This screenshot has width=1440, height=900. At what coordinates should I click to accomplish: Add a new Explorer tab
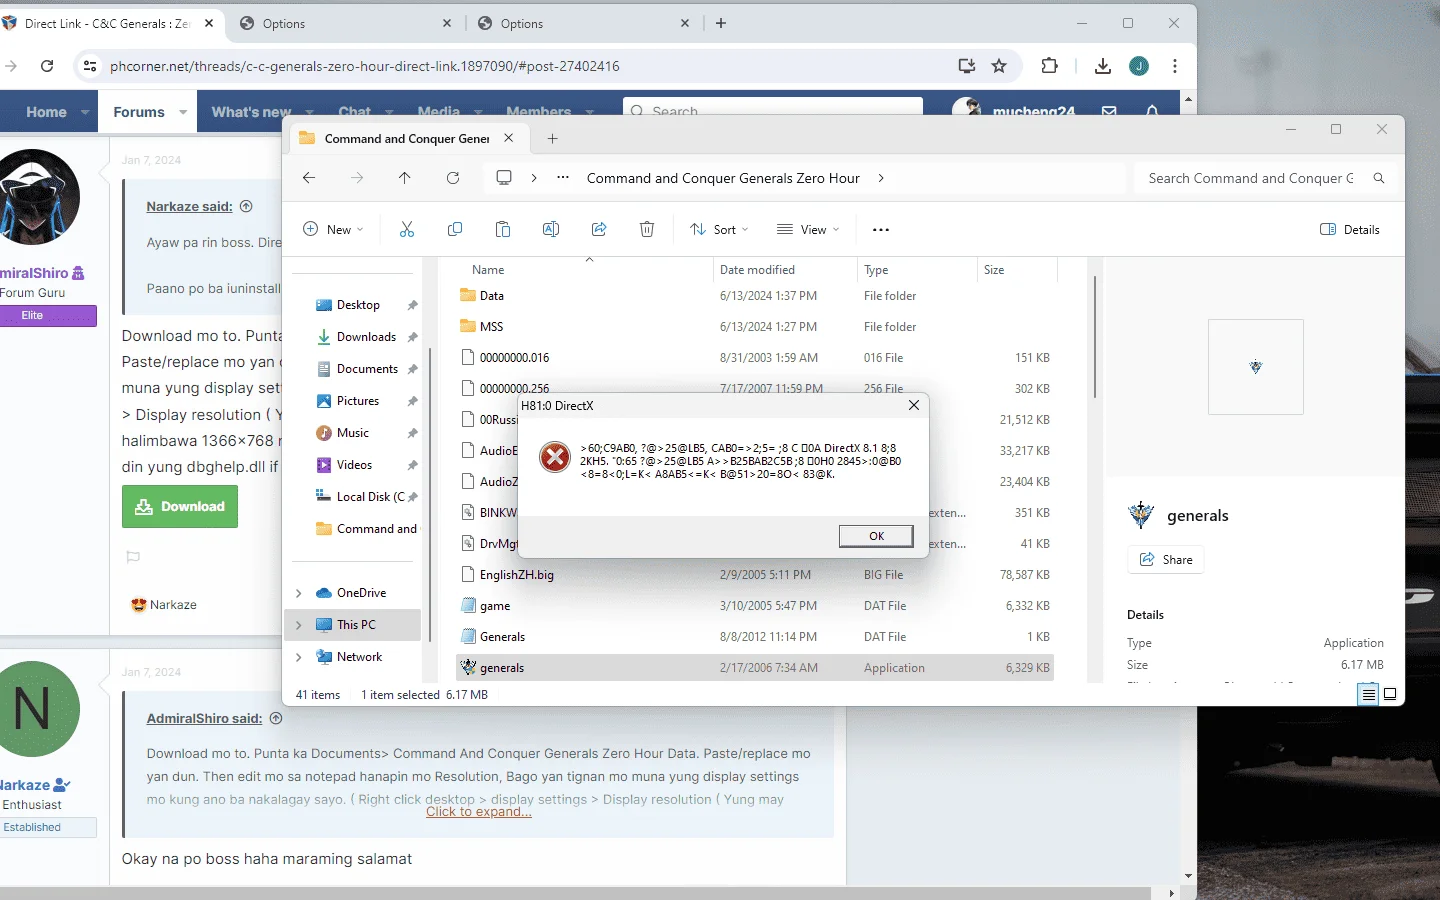click(553, 139)
